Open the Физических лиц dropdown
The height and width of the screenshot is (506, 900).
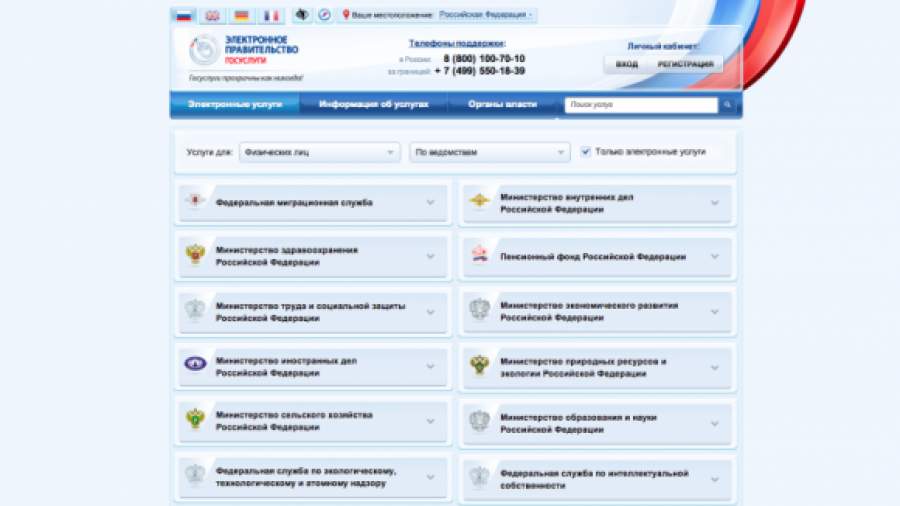pos(320,152)
